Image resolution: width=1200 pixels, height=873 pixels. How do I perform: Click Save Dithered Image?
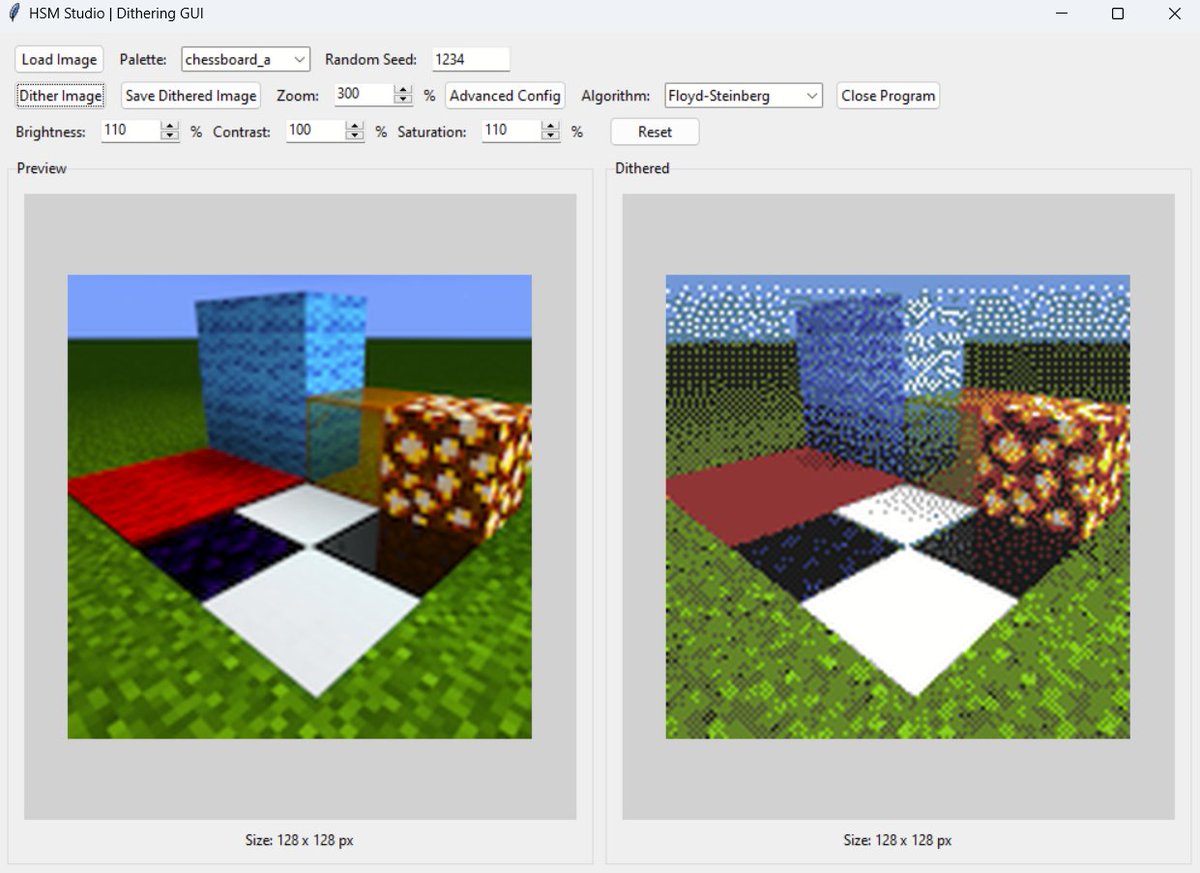191,96
